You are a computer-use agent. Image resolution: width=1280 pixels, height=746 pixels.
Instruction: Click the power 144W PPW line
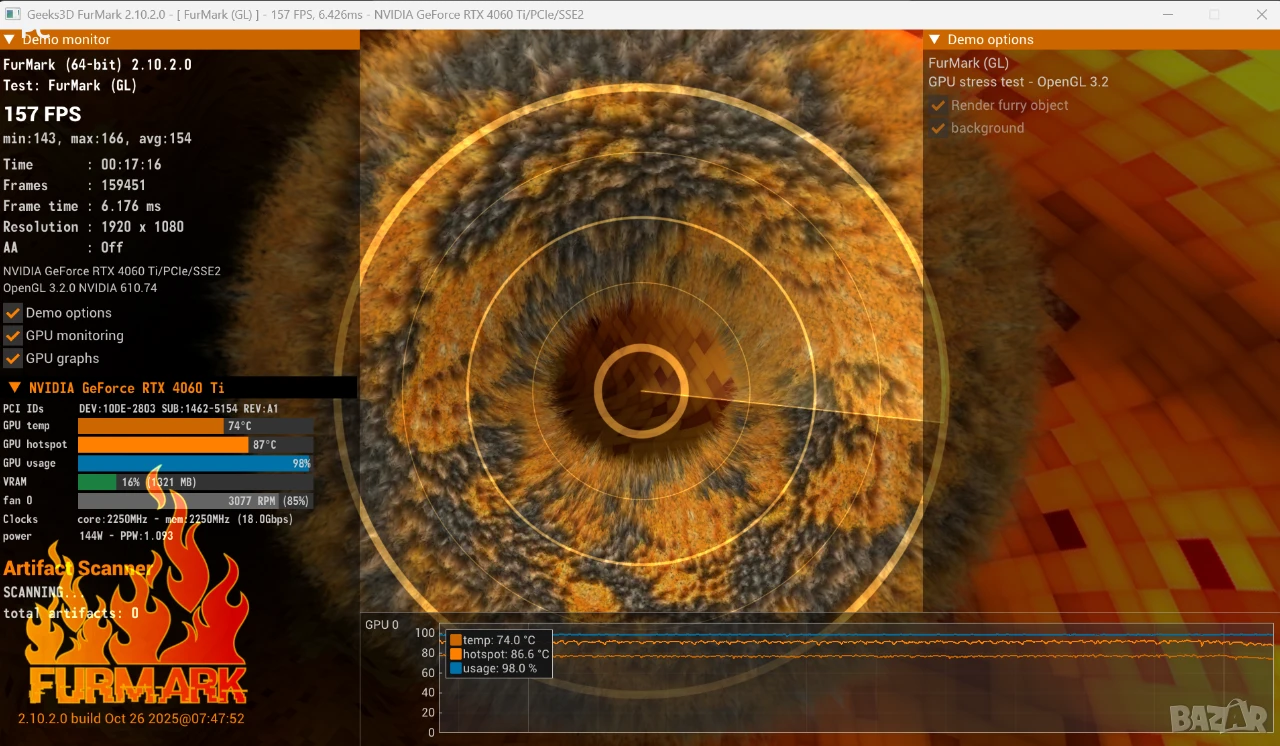click(x=88, y=536)
